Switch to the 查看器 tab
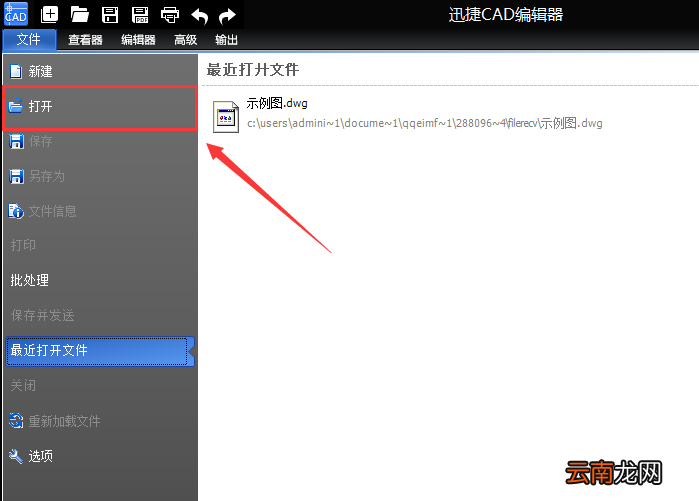Viewport: 699px width, 501px height. point(85,40)
